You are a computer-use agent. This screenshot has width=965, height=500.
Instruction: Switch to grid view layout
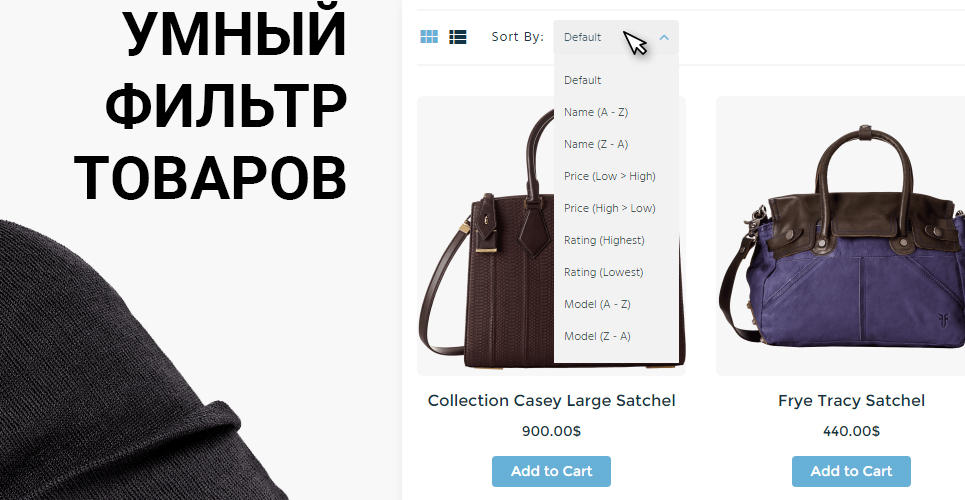point(429,37)
